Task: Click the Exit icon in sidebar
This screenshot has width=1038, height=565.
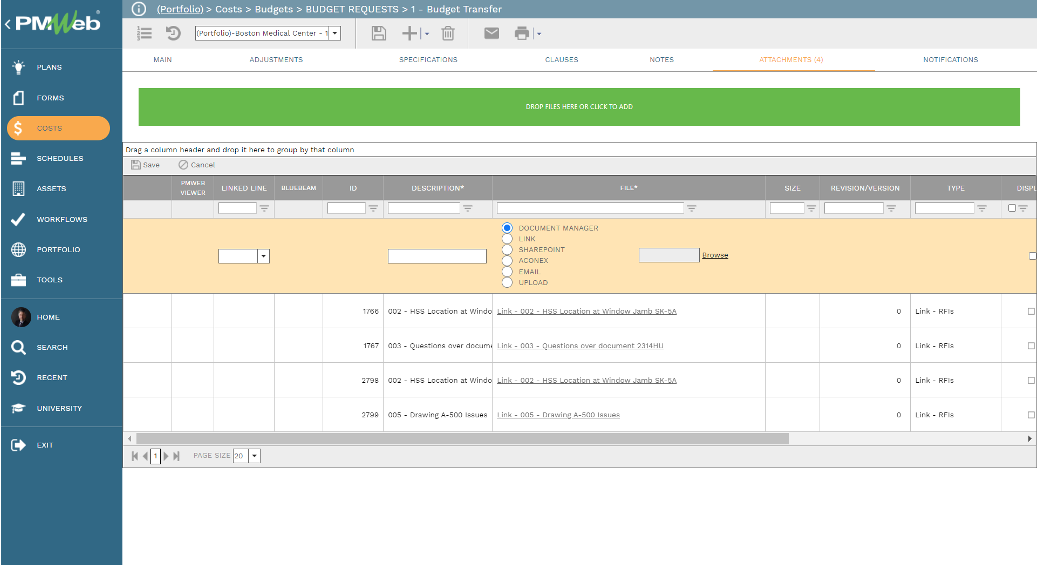Action: 19,445
